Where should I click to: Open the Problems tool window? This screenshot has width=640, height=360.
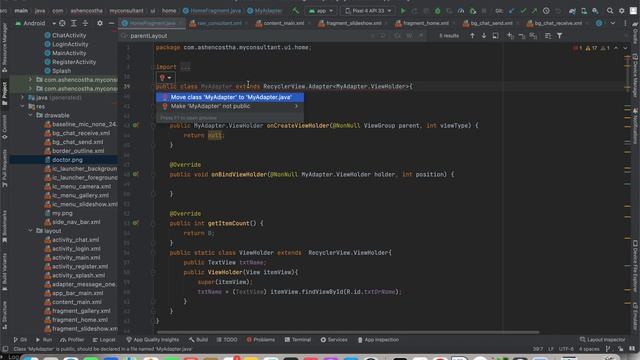pos(261,340)
